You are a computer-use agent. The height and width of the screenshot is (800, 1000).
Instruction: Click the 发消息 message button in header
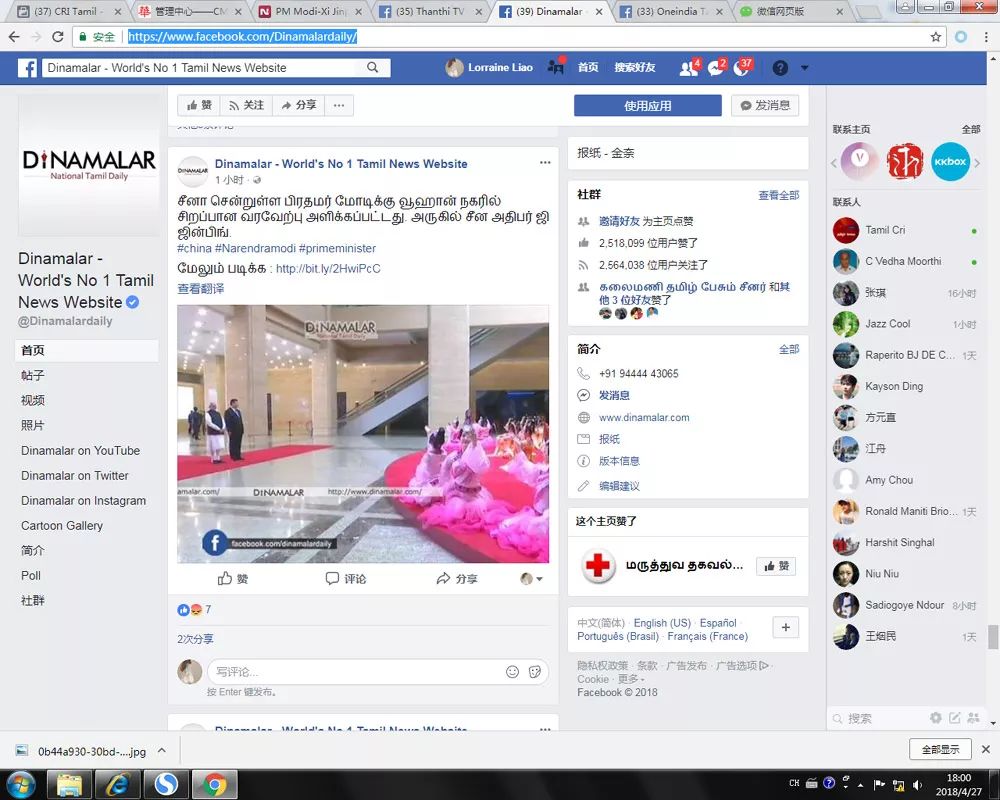point(765,106)
